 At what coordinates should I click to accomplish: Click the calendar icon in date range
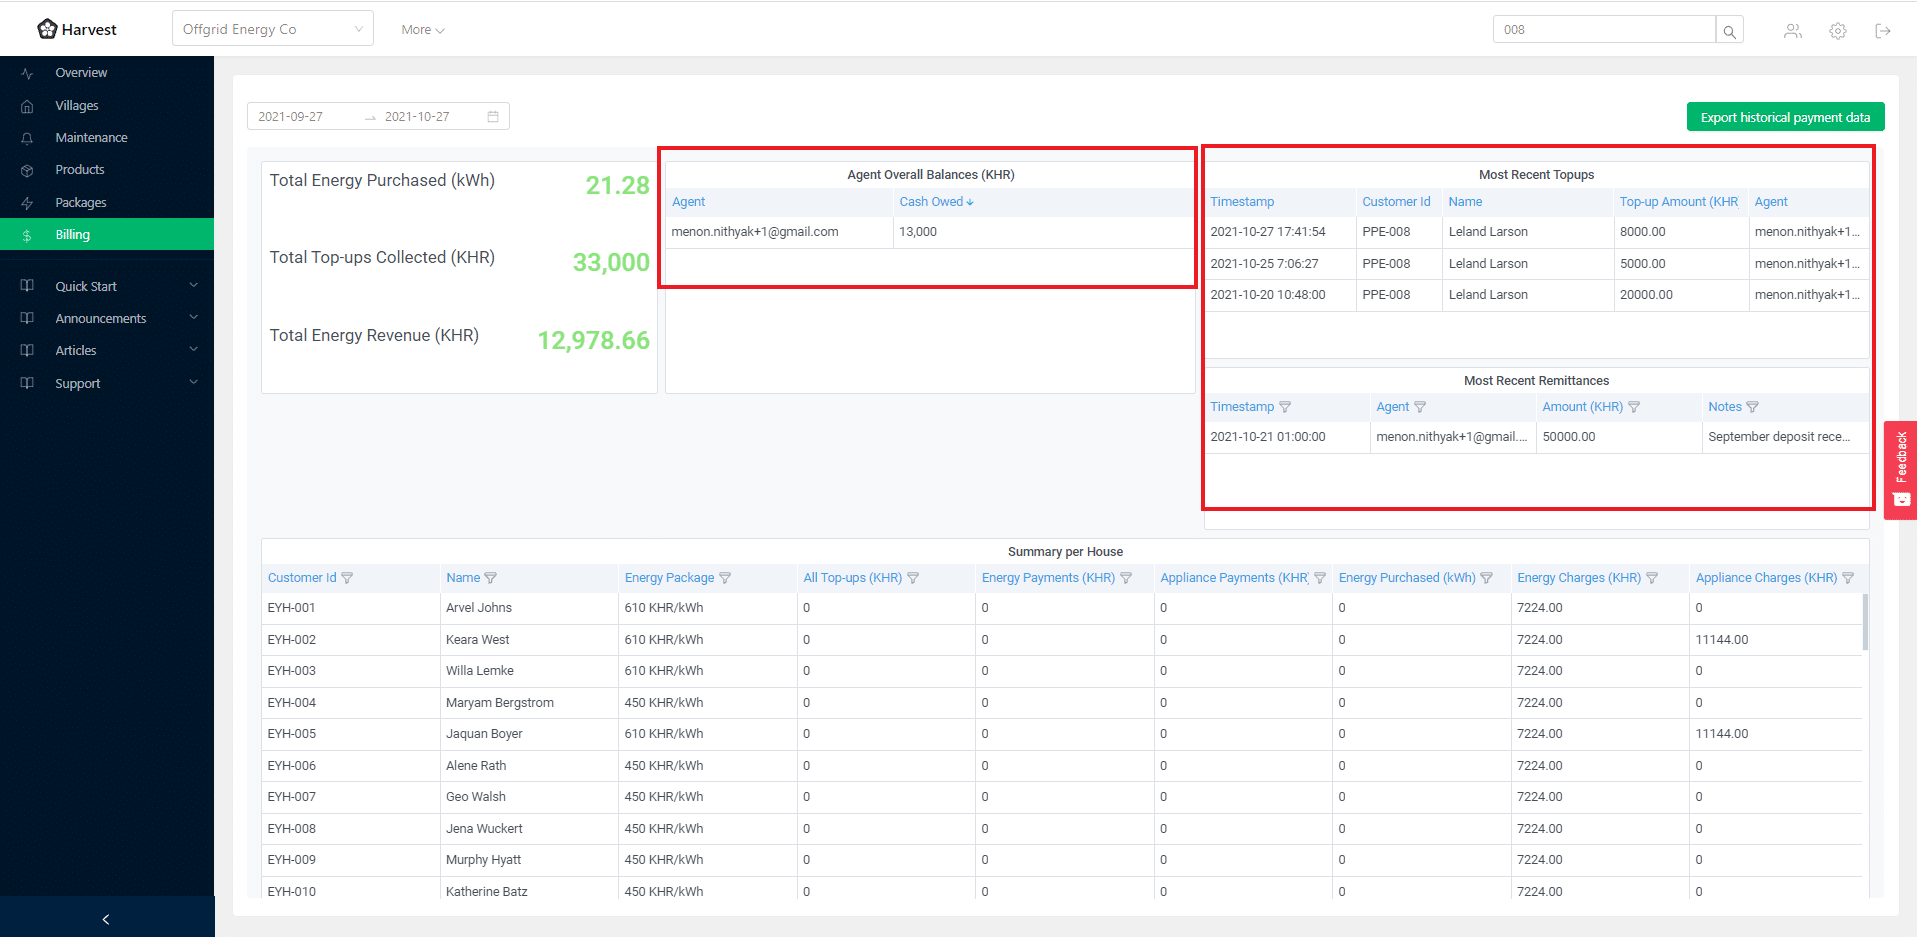[493, 117]
